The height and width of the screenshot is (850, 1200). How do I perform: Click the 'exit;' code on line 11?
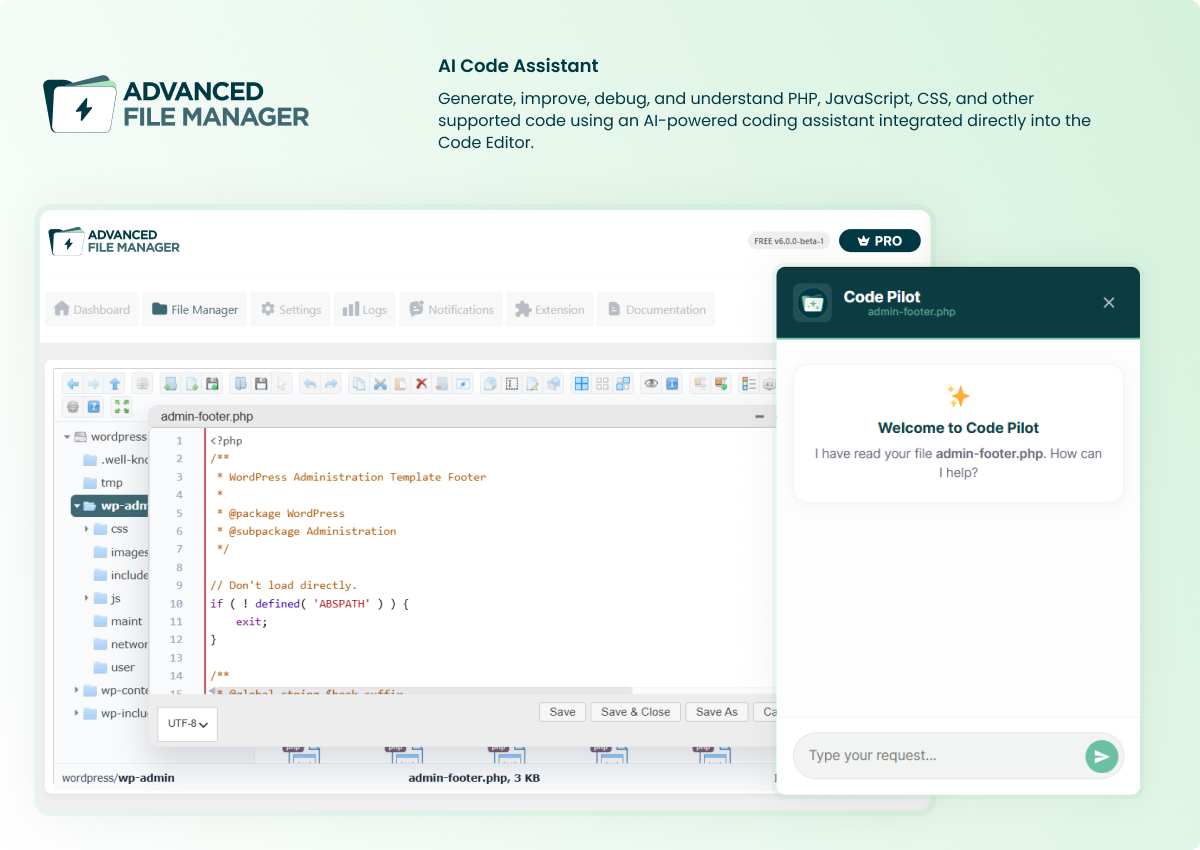(251, 622)
